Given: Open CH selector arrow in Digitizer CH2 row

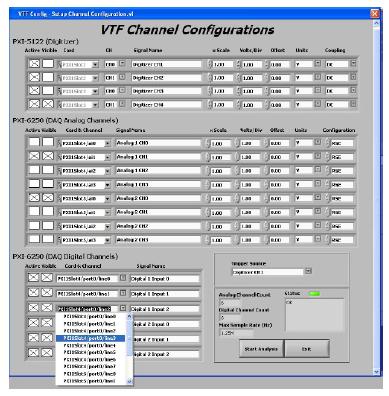Looking at the screenshot, I should tap(122, 77).
